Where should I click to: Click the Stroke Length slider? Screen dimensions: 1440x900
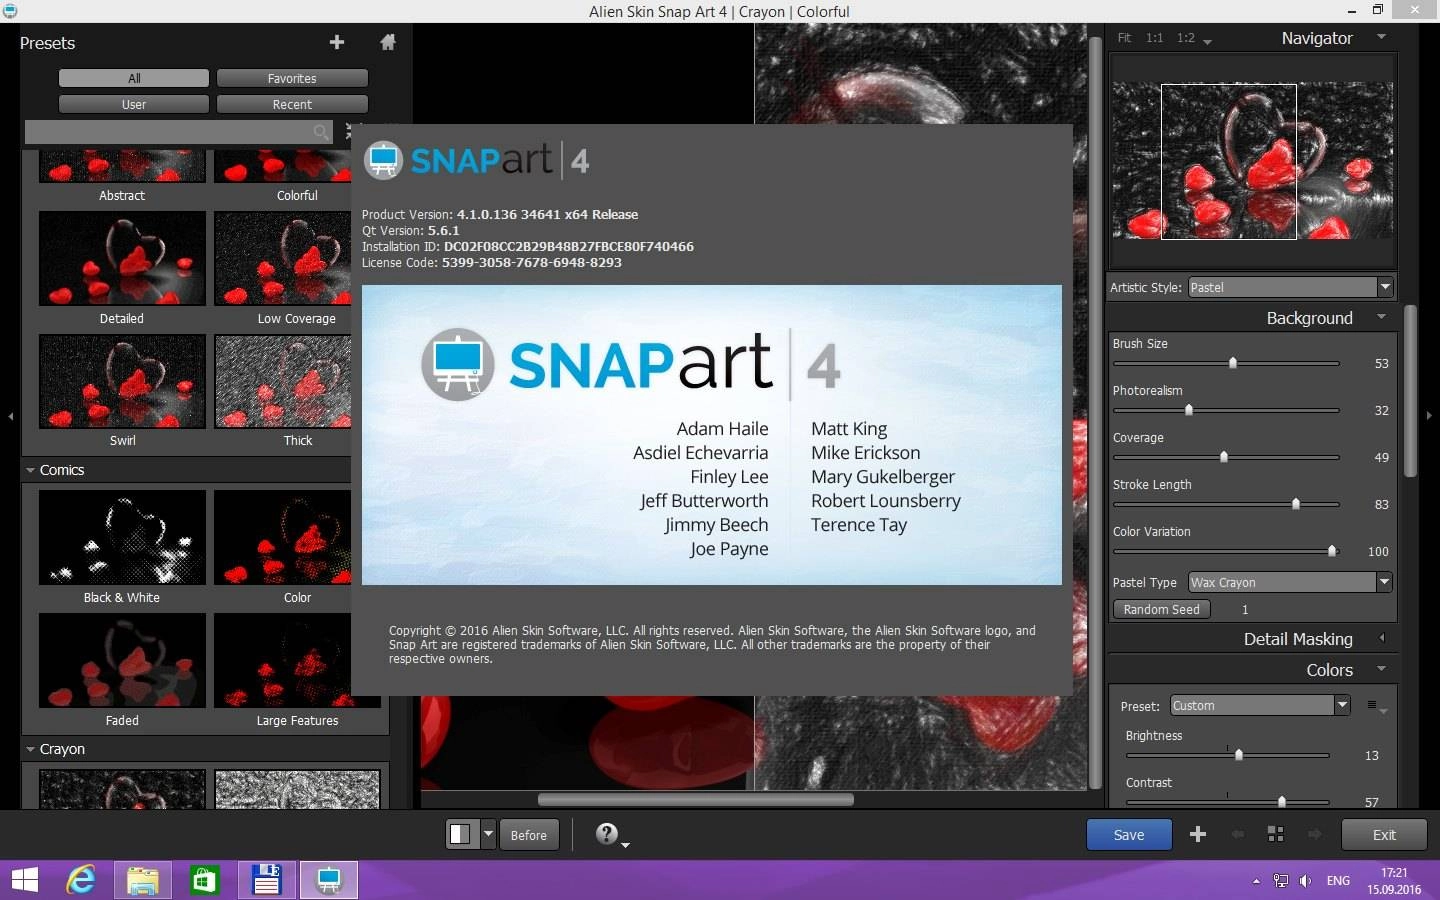click(x=1226, y=504)
